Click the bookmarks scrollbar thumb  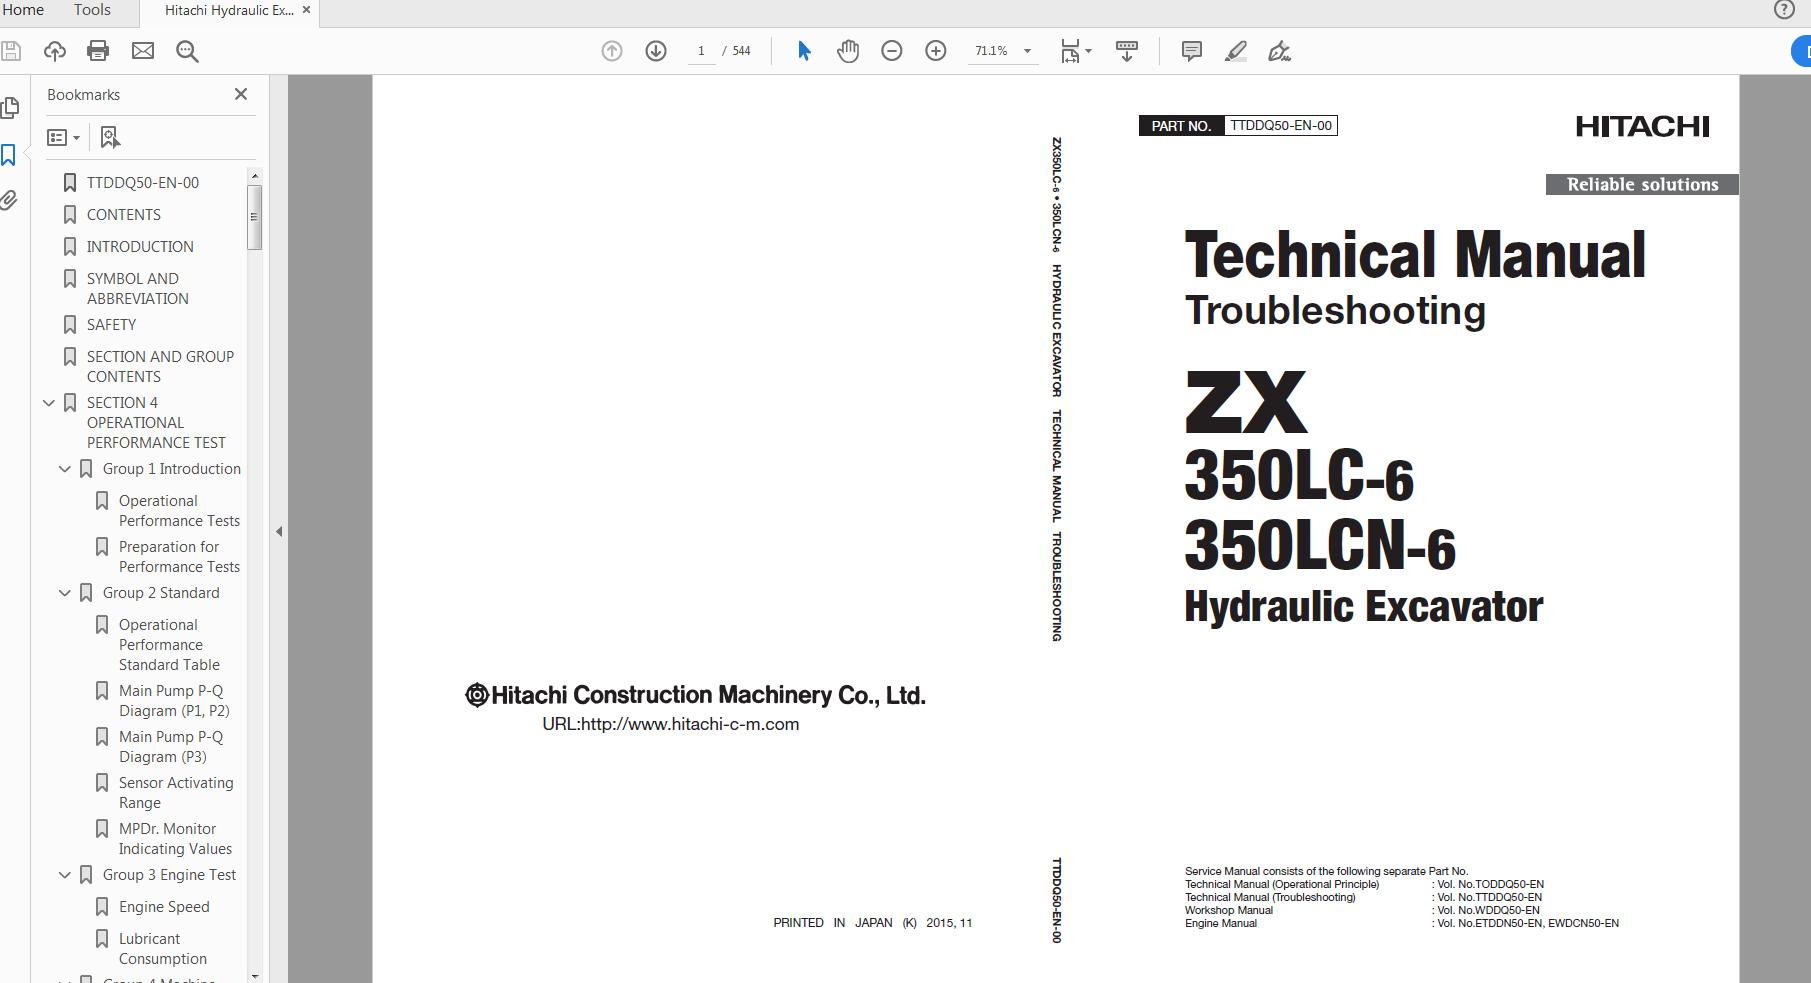pos(255,217)
